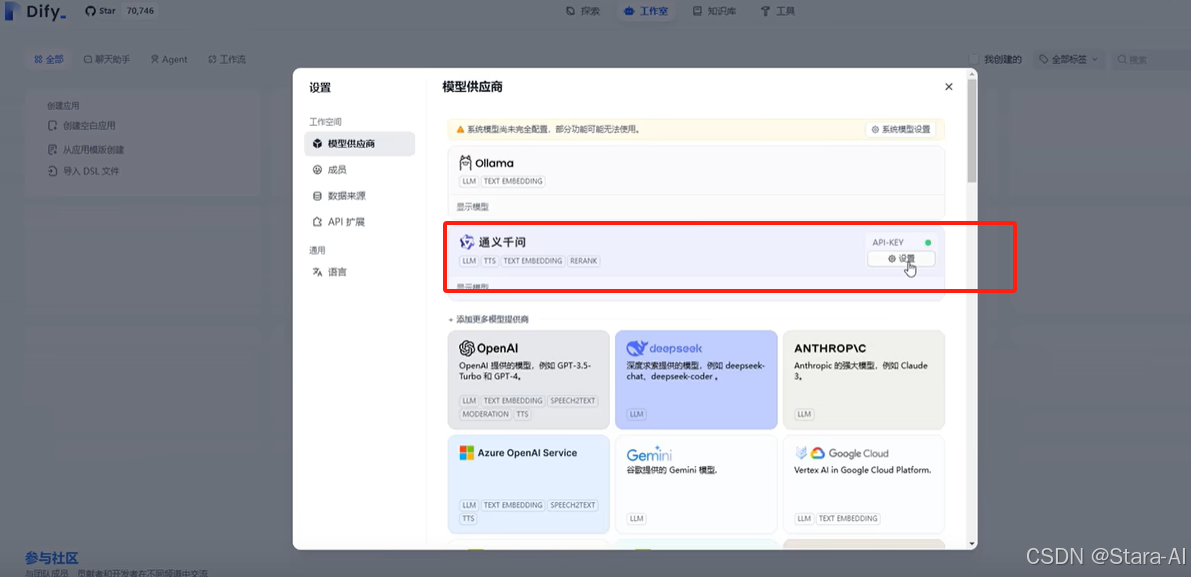Click the 导入 DSL 文件 icon

click(52, 171)
